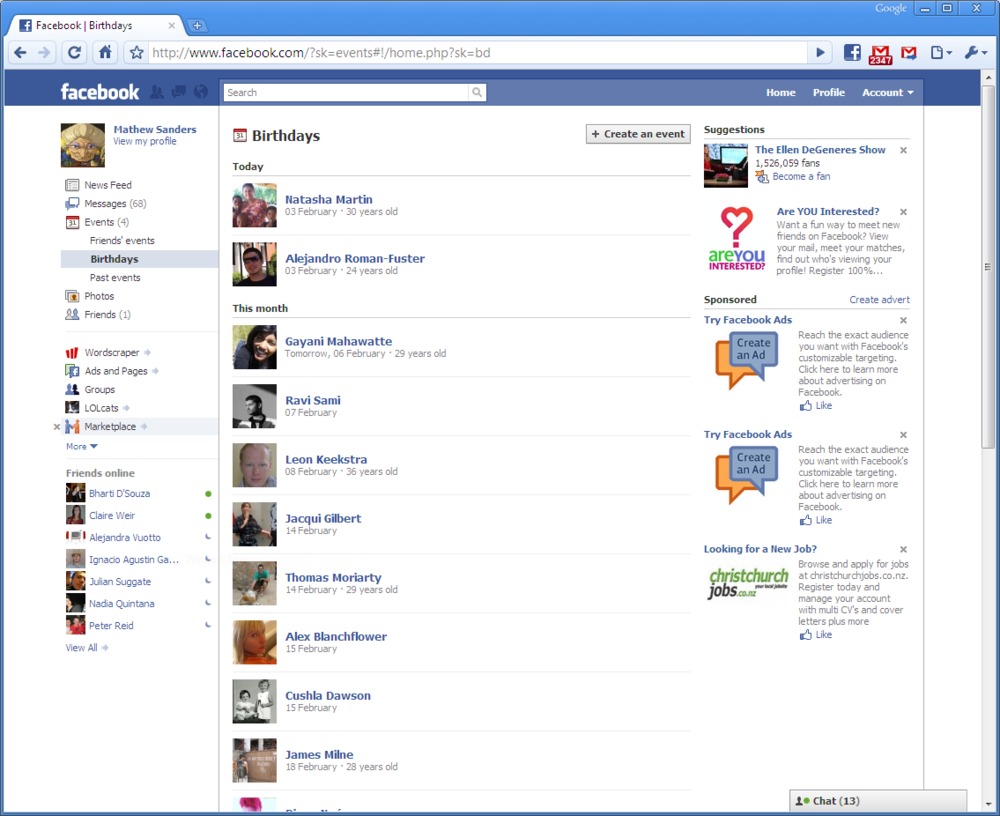Open Messages (68) in sidebar
Viewport: 1000px width, 816px height.
coord(115,204)
